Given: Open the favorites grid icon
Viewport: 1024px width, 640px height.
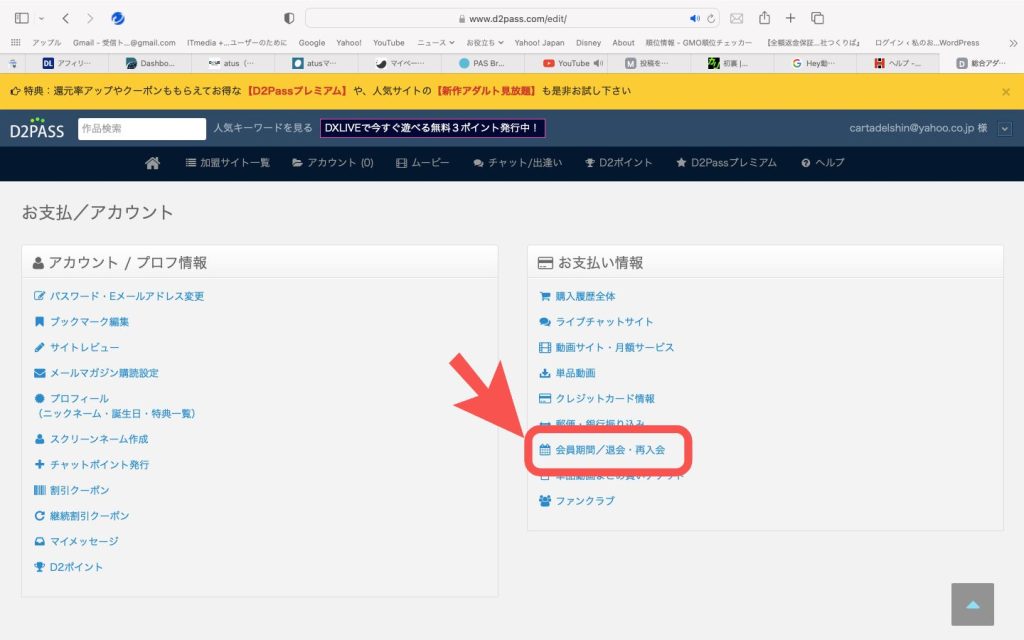Looking at the screenshot, I should click(16, 42).
